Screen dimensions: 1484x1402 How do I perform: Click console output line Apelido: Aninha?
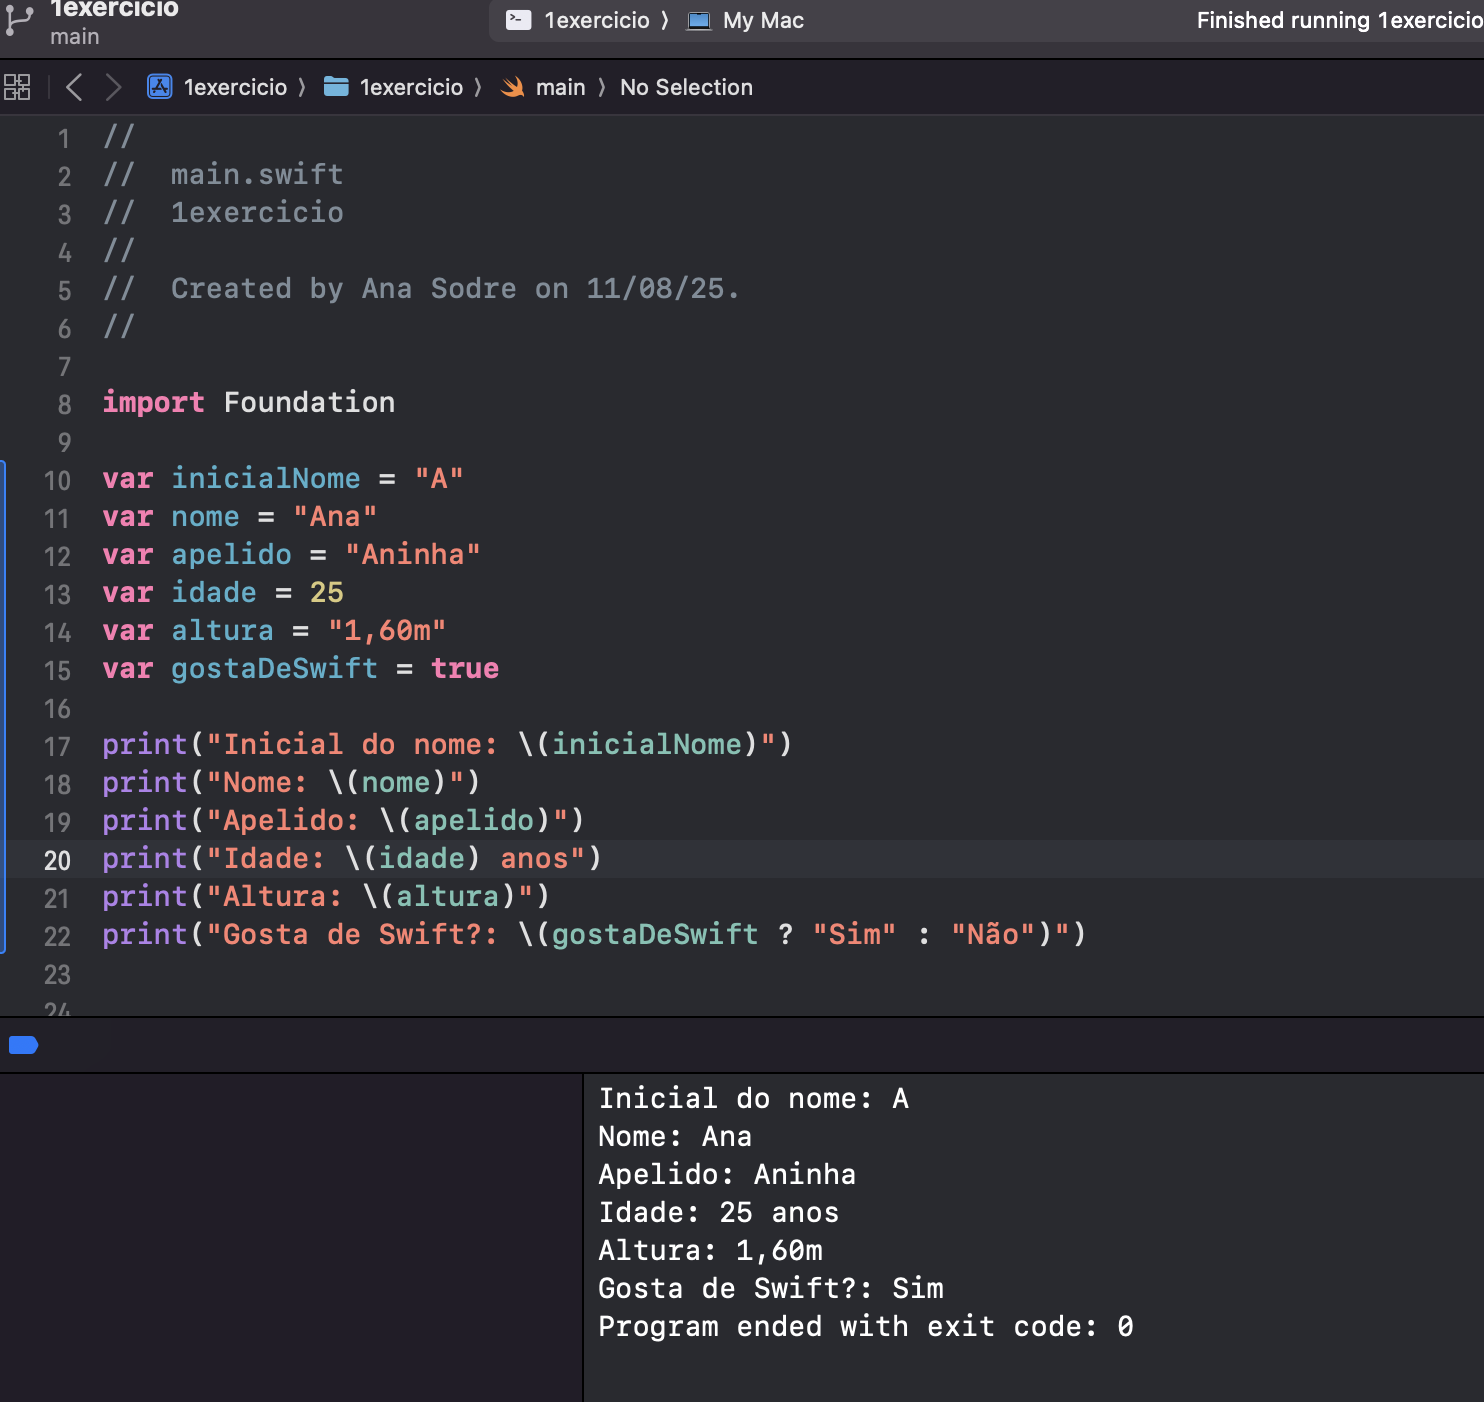pos(727,1175)
